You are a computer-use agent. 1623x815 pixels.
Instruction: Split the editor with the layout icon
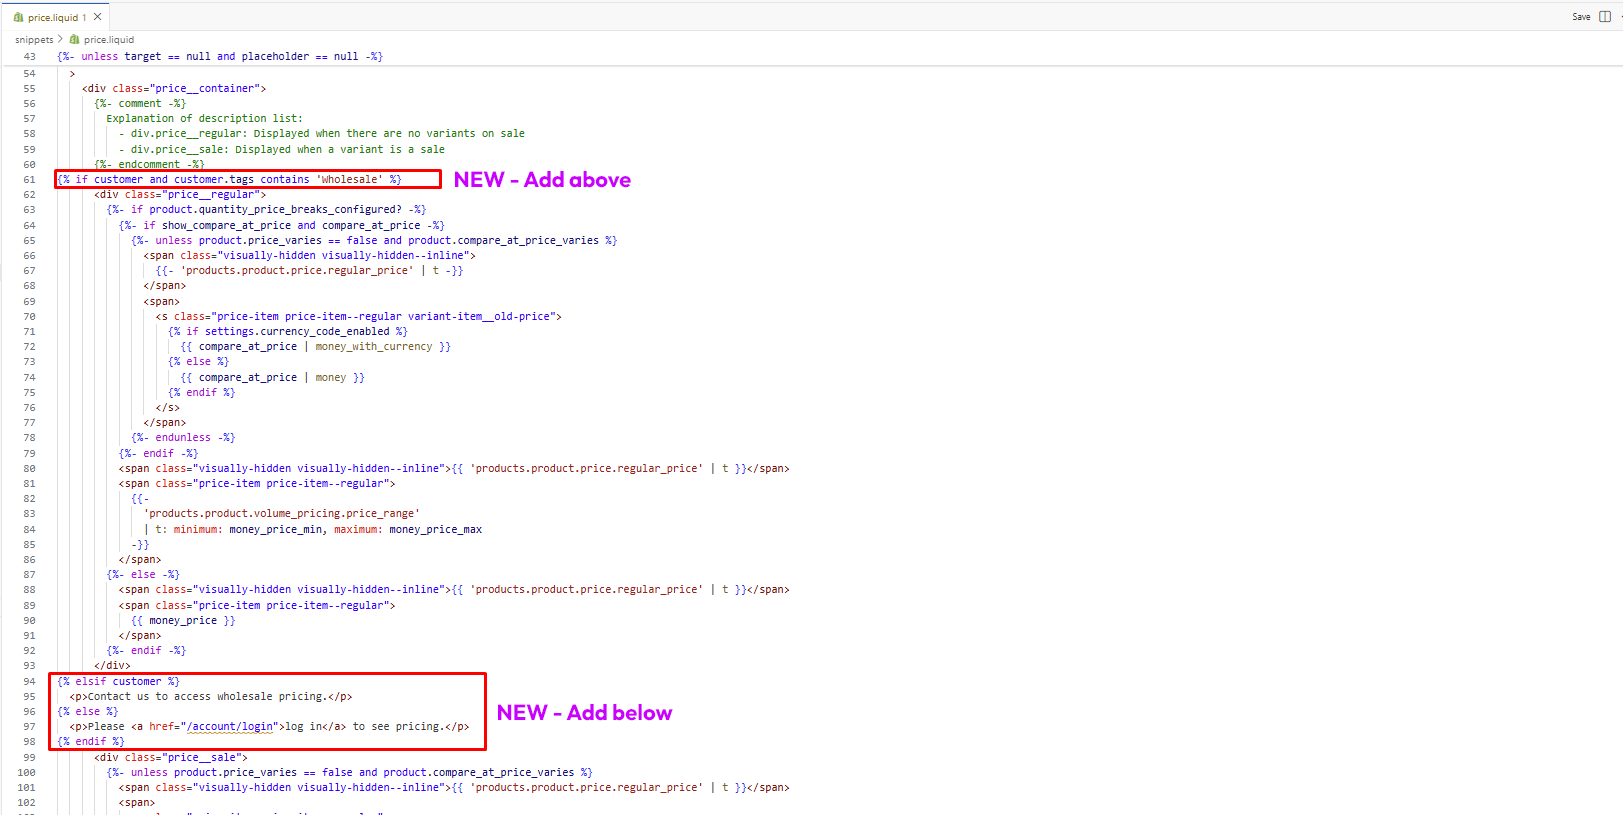(1605, 17)
